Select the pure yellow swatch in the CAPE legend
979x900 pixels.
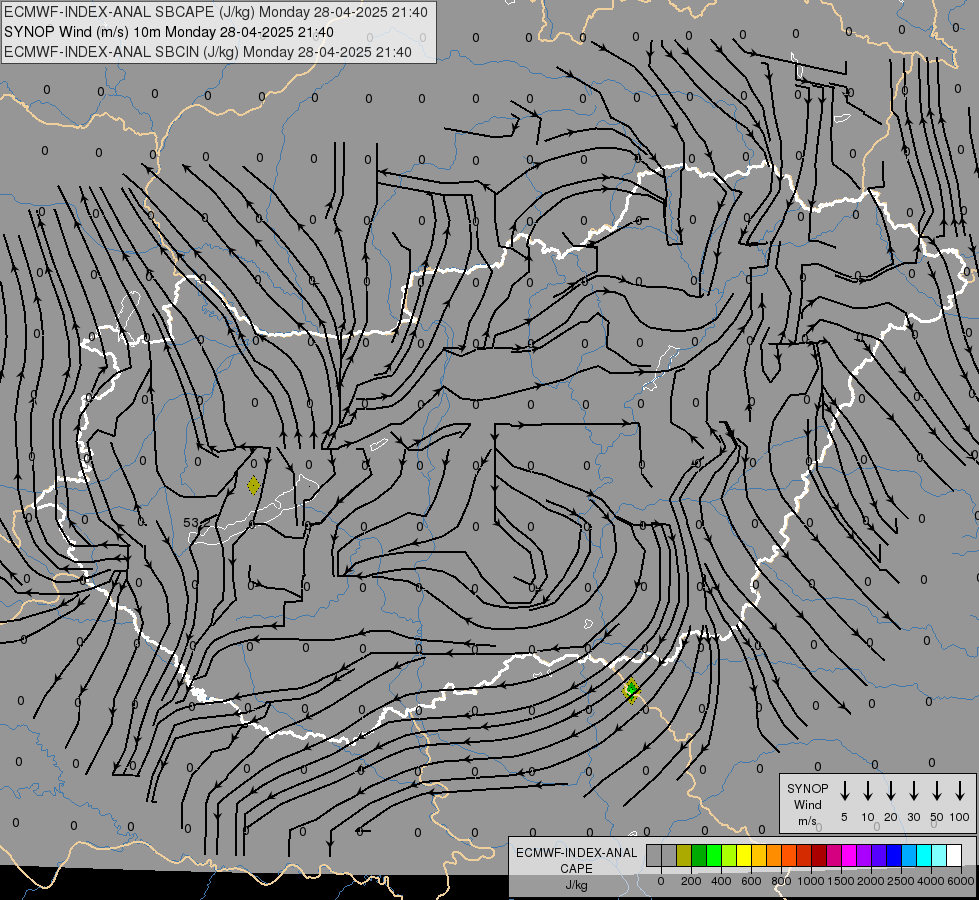click(744, 855)
